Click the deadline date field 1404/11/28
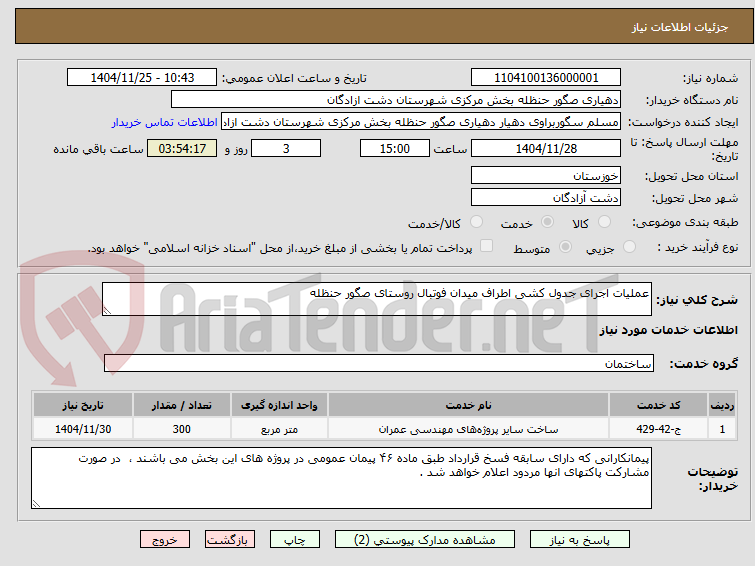 point(546,148)
